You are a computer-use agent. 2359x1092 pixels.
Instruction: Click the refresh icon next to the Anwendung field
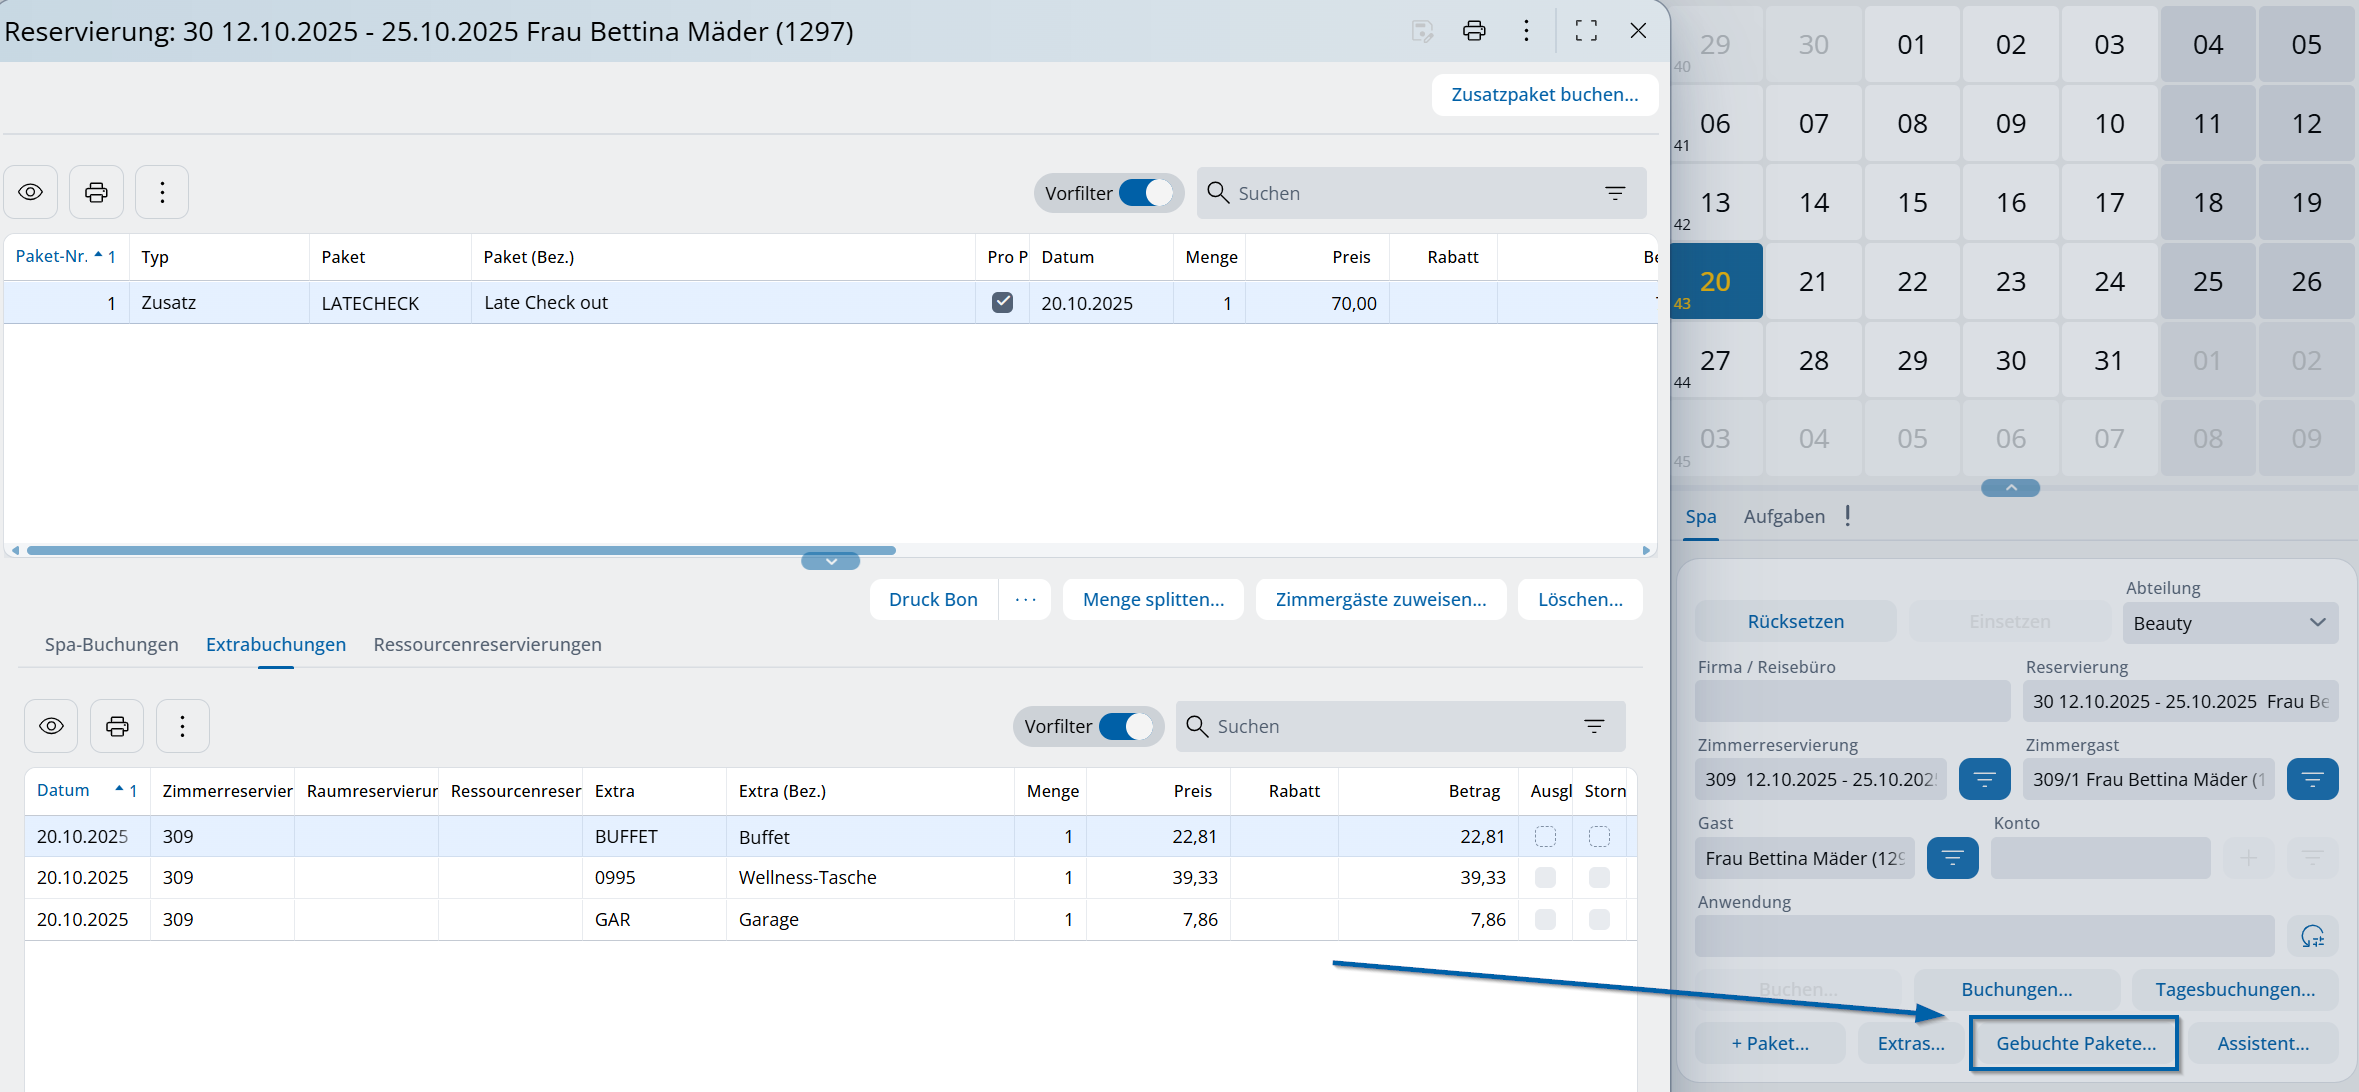pos(2312,937)
